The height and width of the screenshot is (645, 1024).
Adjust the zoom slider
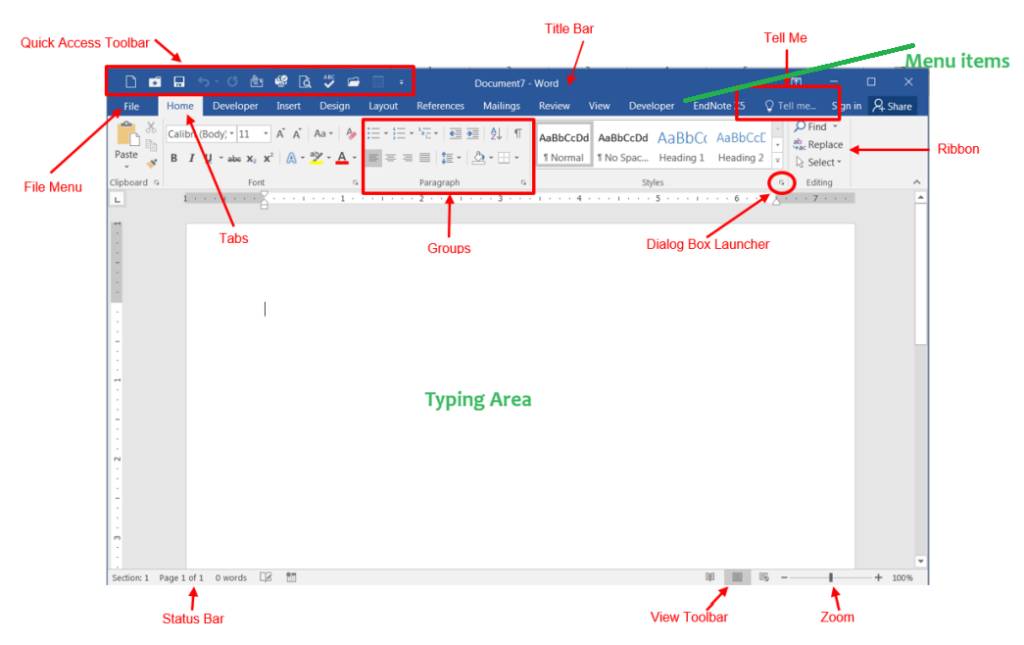click(830, 577)
